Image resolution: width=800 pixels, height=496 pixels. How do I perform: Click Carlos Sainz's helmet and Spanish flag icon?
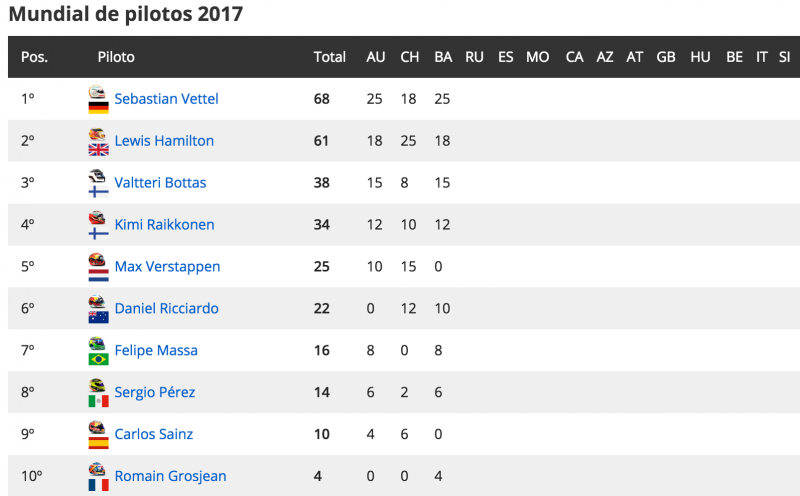(x=98, y=434)
